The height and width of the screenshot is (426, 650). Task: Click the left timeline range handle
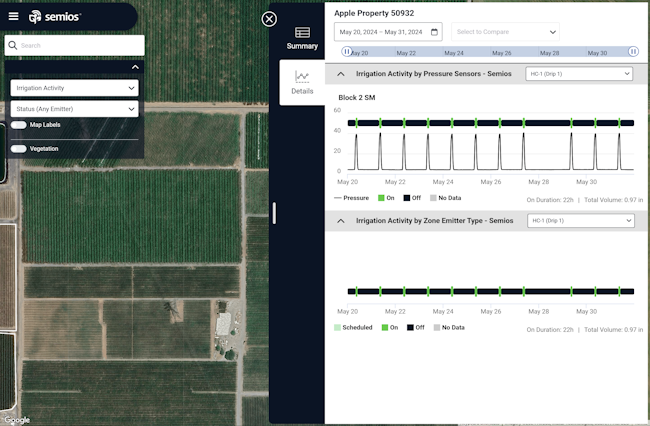pos(347,51)
